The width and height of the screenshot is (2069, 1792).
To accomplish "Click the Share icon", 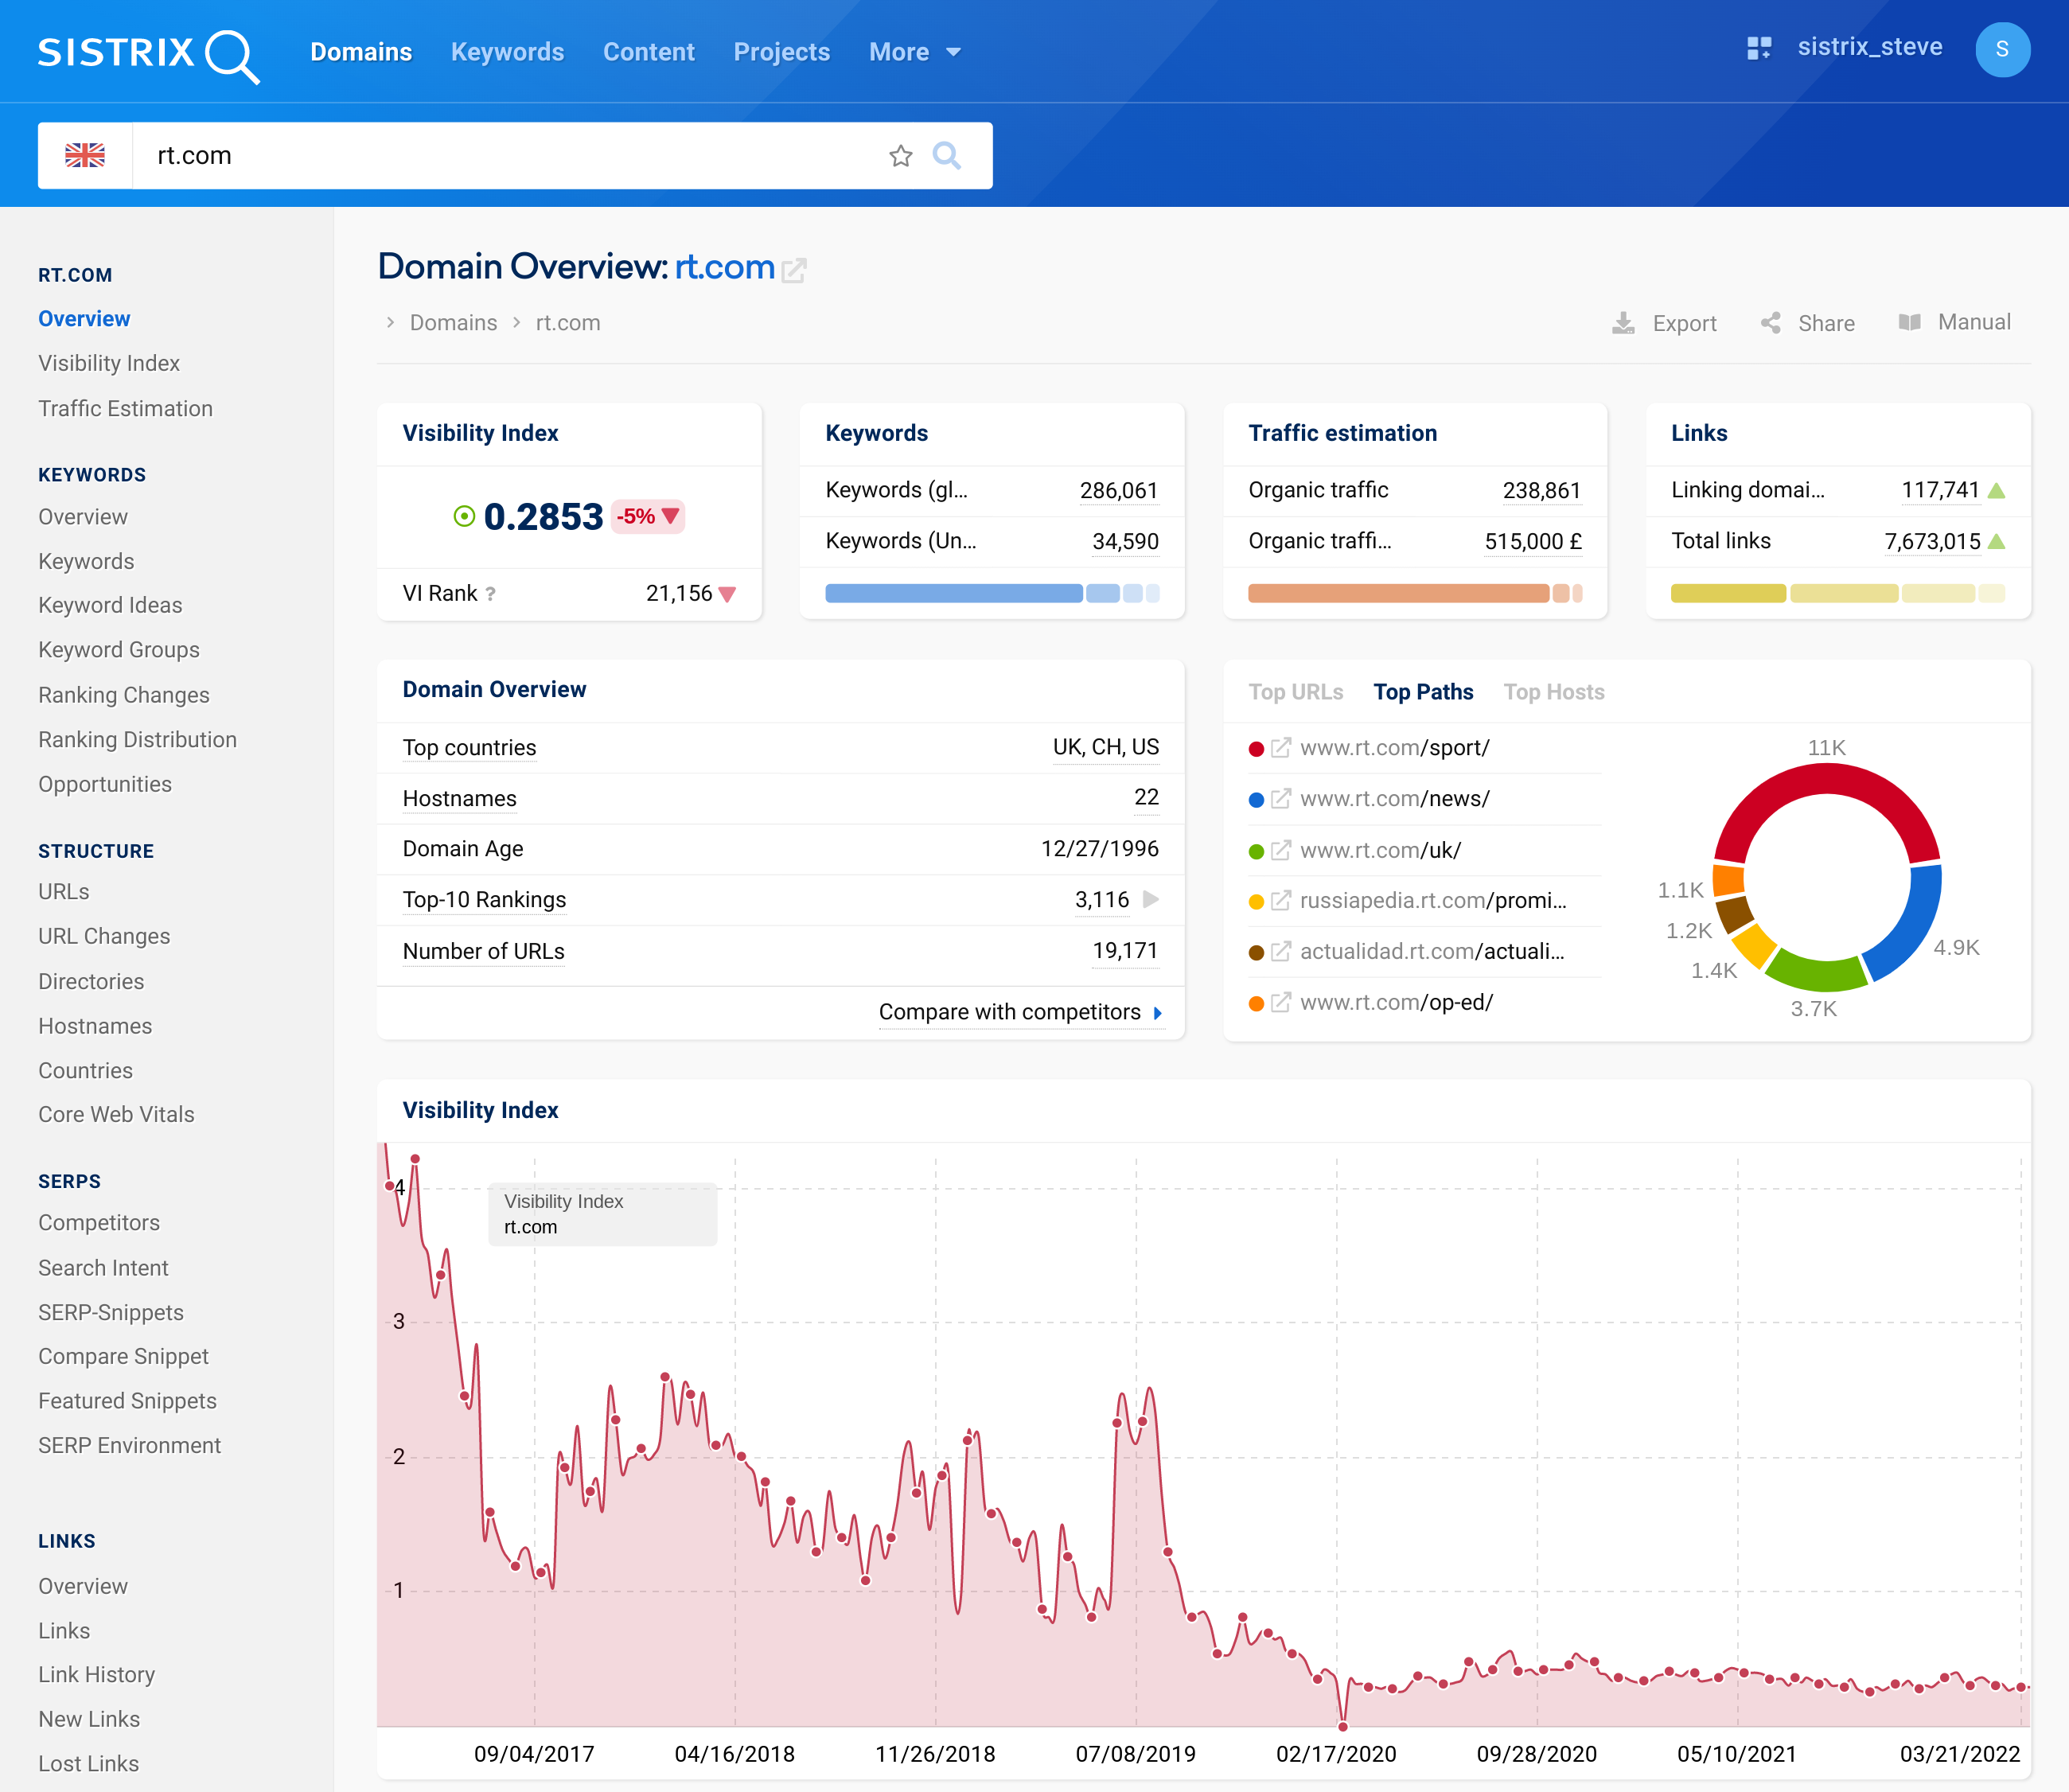I will tap(1771, 323).
